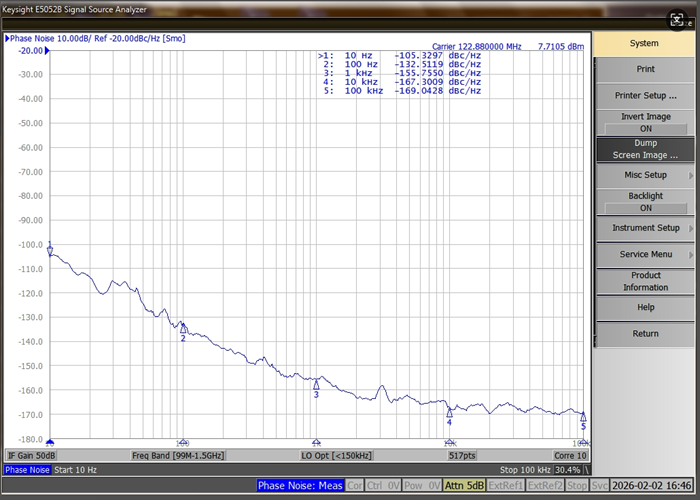This screenshot has height=500, width=700.
Task: Select marker 5 at trace end
Action: pyautogui.click(x=583, y=417)
